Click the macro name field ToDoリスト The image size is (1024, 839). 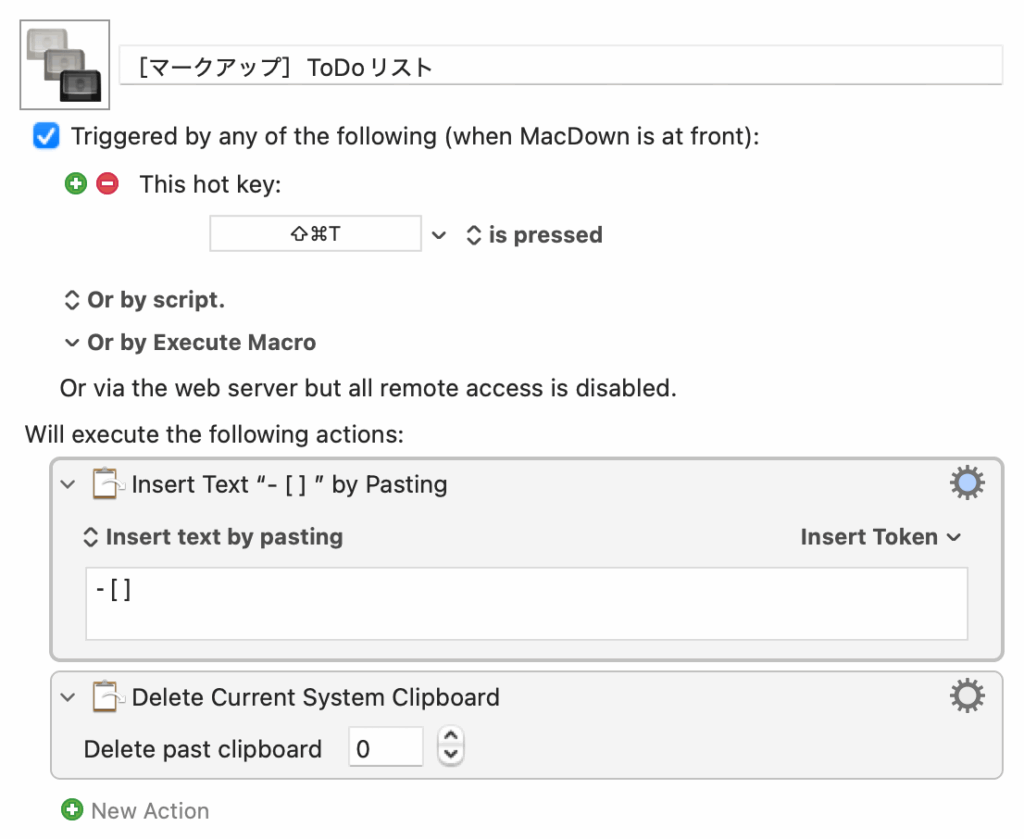(560, 68)
